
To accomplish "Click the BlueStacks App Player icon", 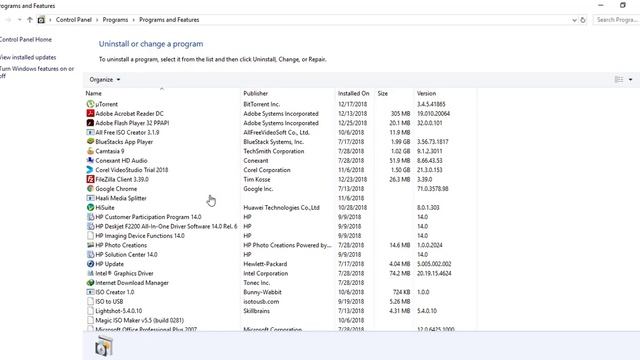I will point(90,142).
